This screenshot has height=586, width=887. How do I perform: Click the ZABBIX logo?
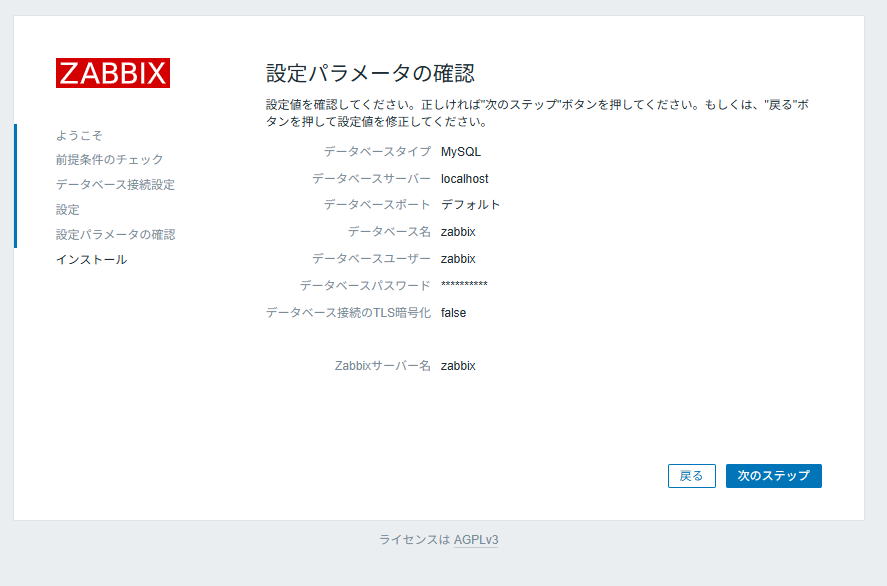(113, 73)
